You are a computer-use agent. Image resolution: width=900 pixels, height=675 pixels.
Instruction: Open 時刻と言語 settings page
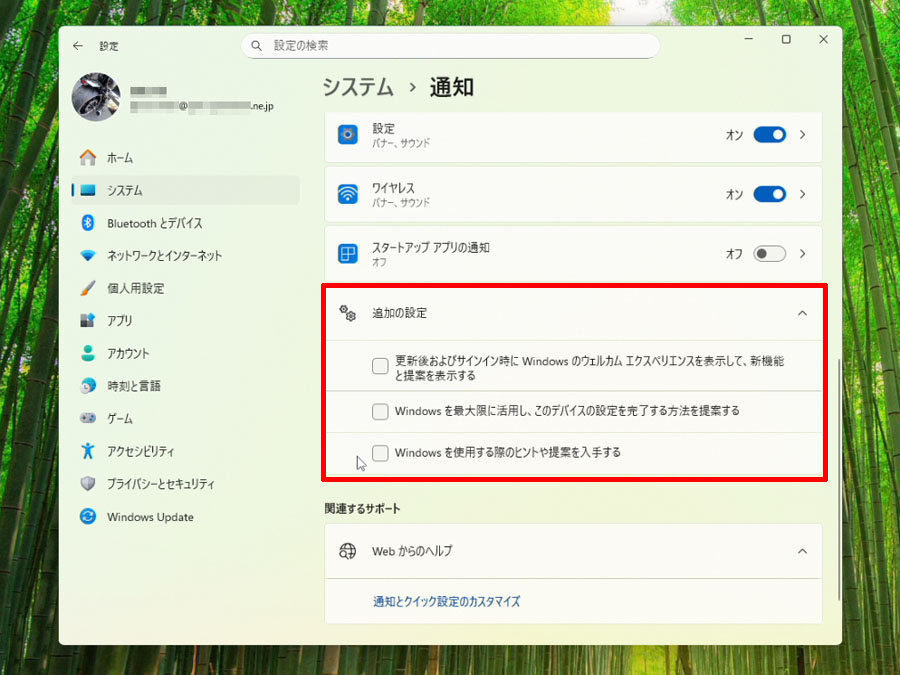tap(185, 386)
